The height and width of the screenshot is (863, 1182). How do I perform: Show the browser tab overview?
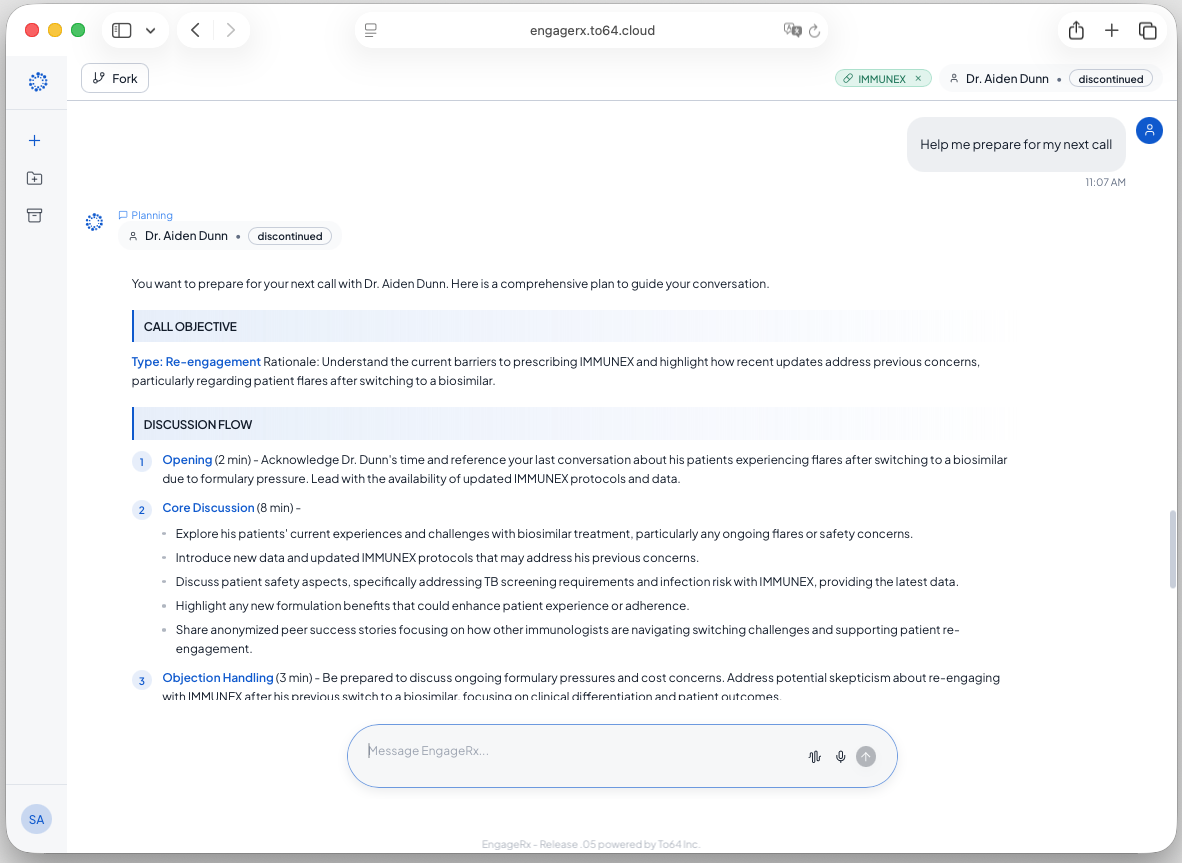tap(1147, 30)
